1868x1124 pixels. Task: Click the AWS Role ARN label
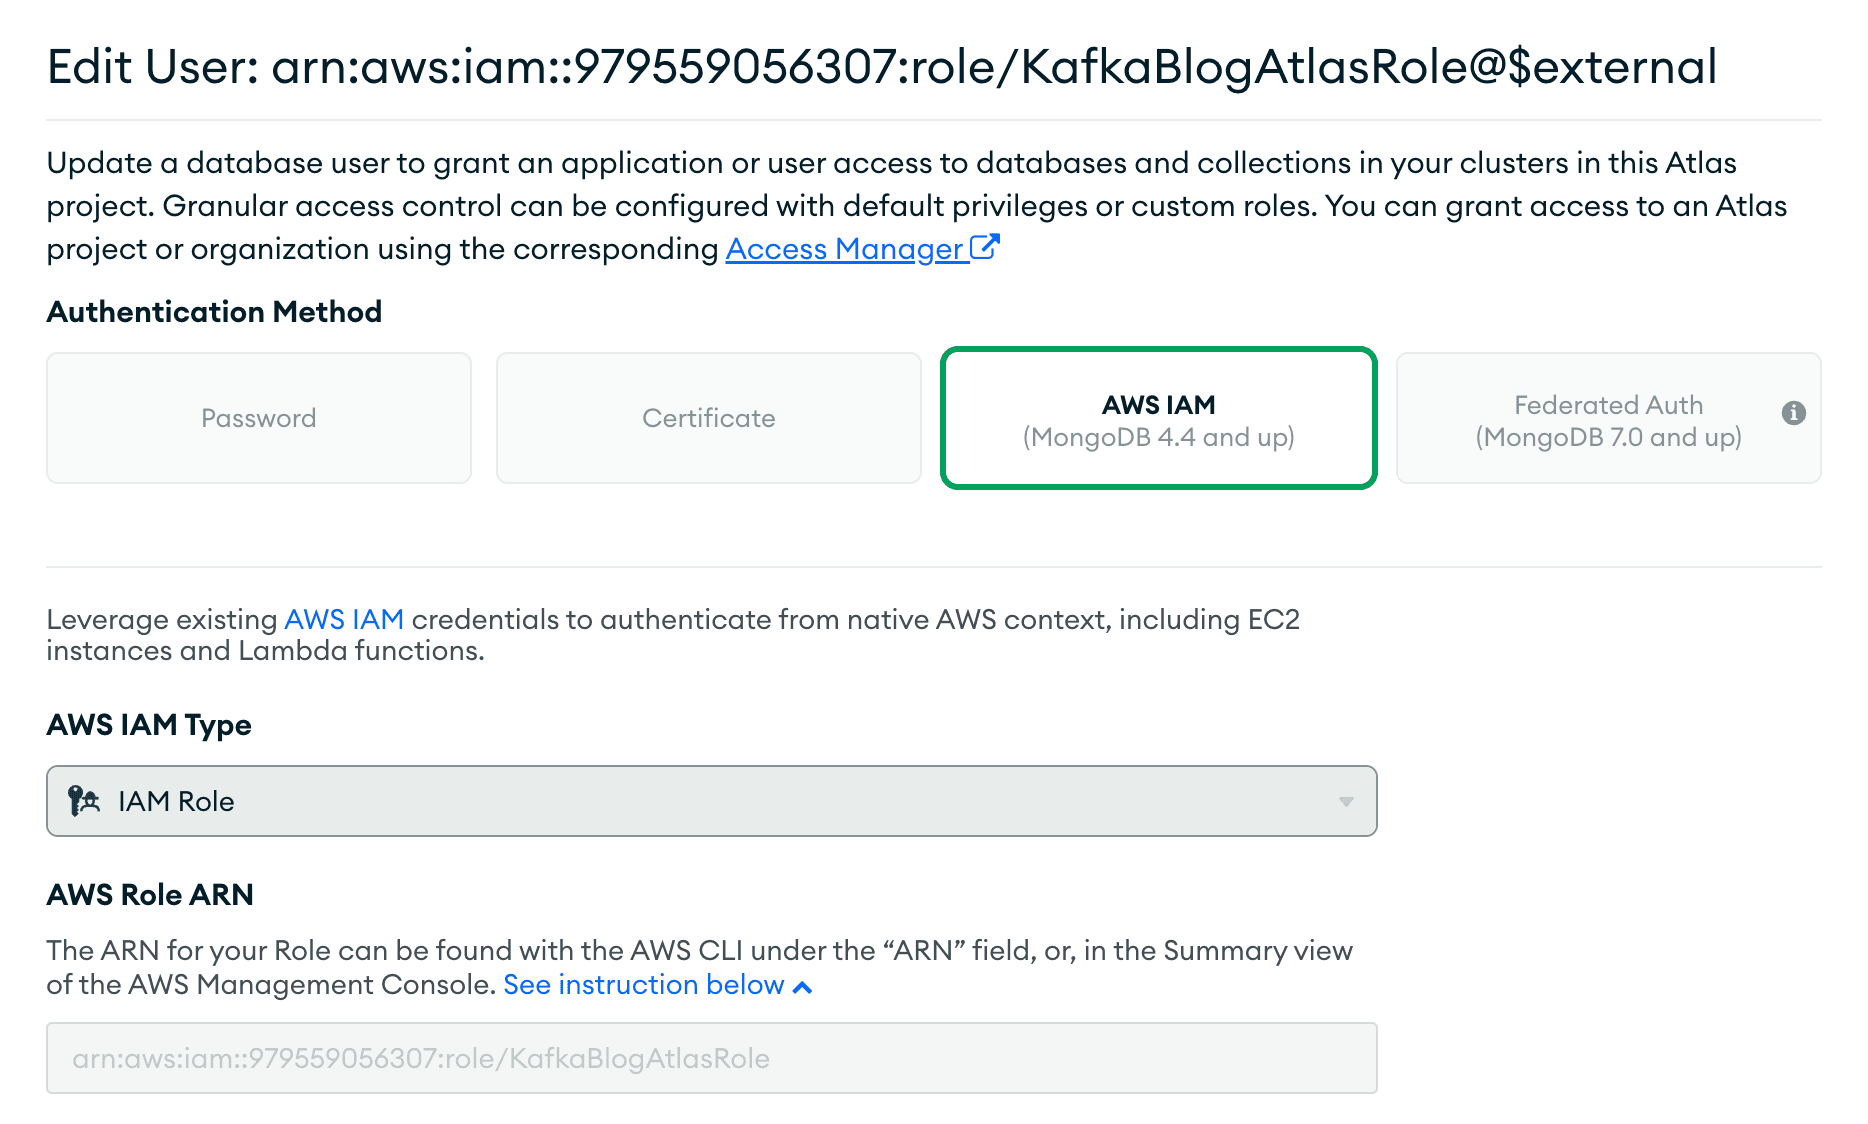pos(150,894)
